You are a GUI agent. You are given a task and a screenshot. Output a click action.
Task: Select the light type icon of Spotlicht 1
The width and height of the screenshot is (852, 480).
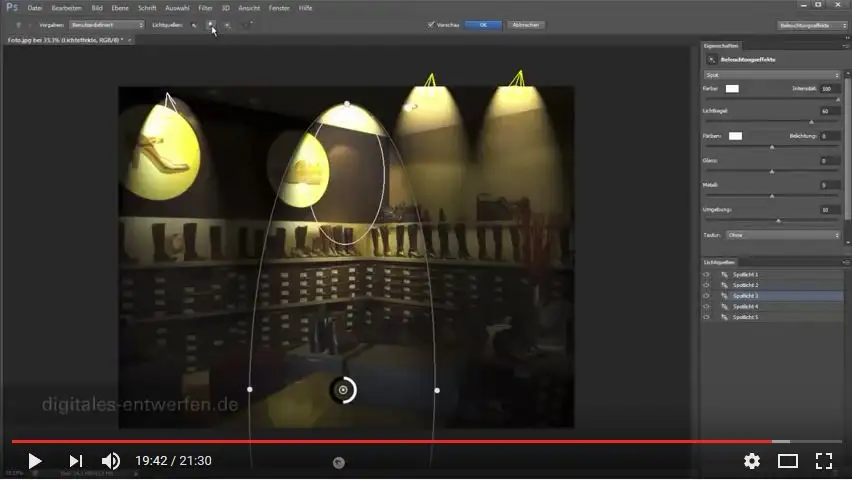coord(724,275)
